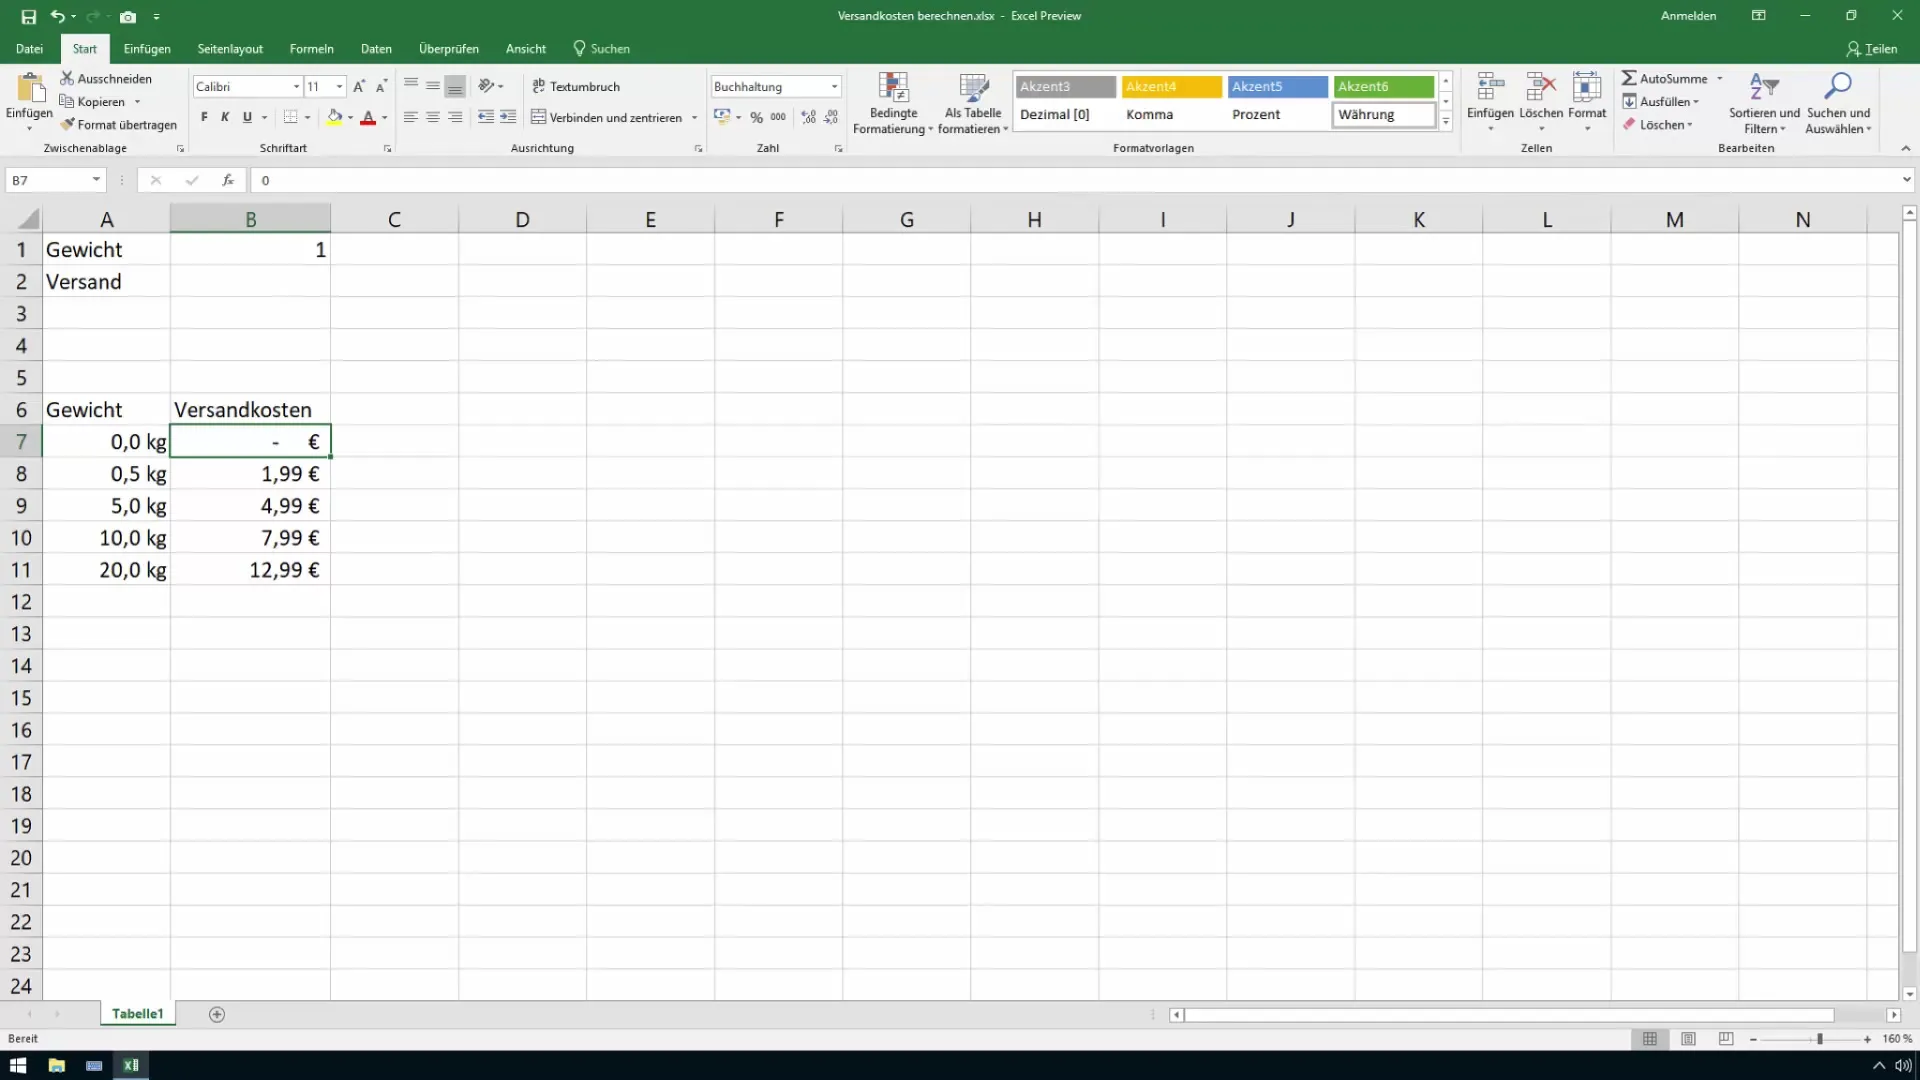Apply the Akzent4 cell style
The height and width of the screenshot is (1080, 1920).
1171,87
